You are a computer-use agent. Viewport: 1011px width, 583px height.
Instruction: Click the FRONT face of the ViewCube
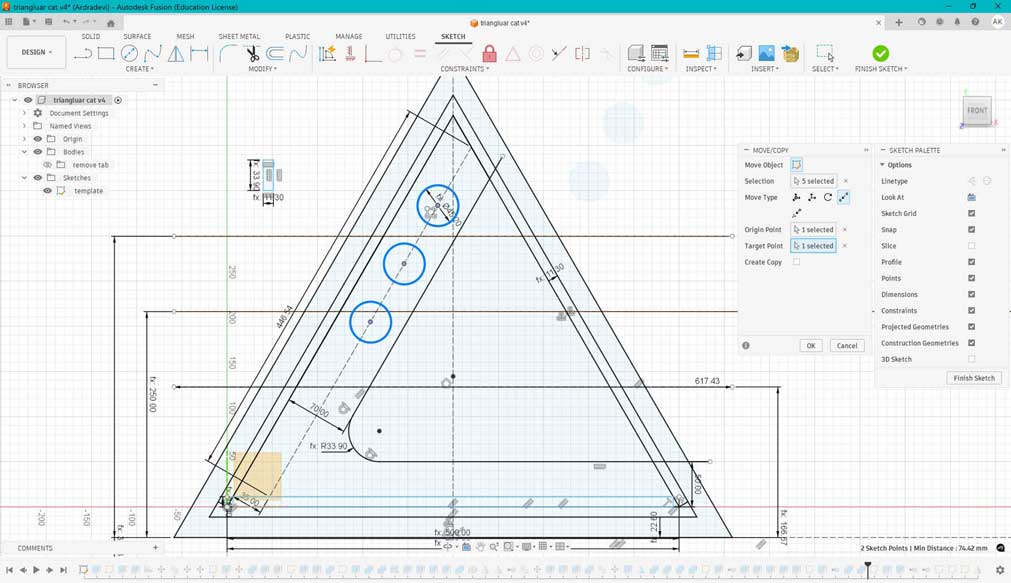point(976,110)
